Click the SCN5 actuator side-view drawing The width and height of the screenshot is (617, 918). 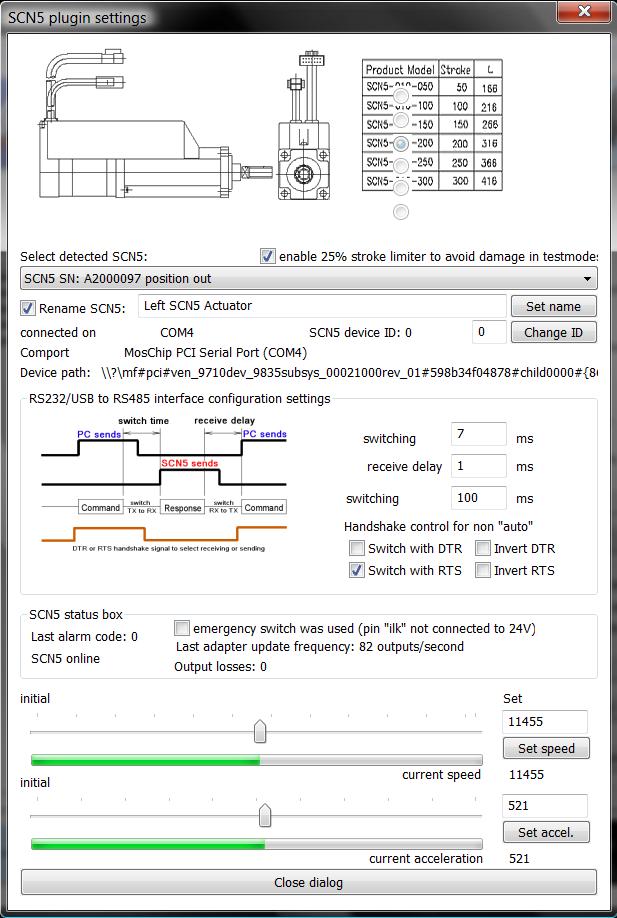pyautogui.click(x=155, y=124)
